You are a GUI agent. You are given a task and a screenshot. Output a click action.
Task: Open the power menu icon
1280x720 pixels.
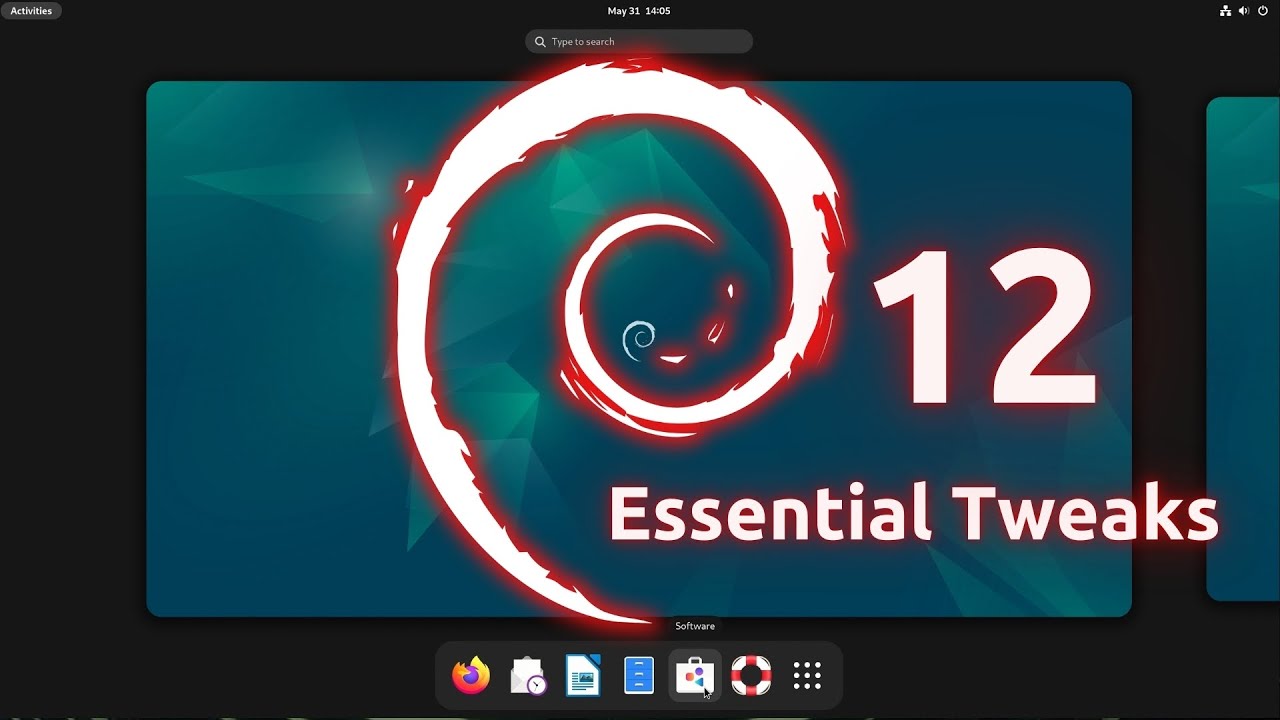[x=1263, y=11]
